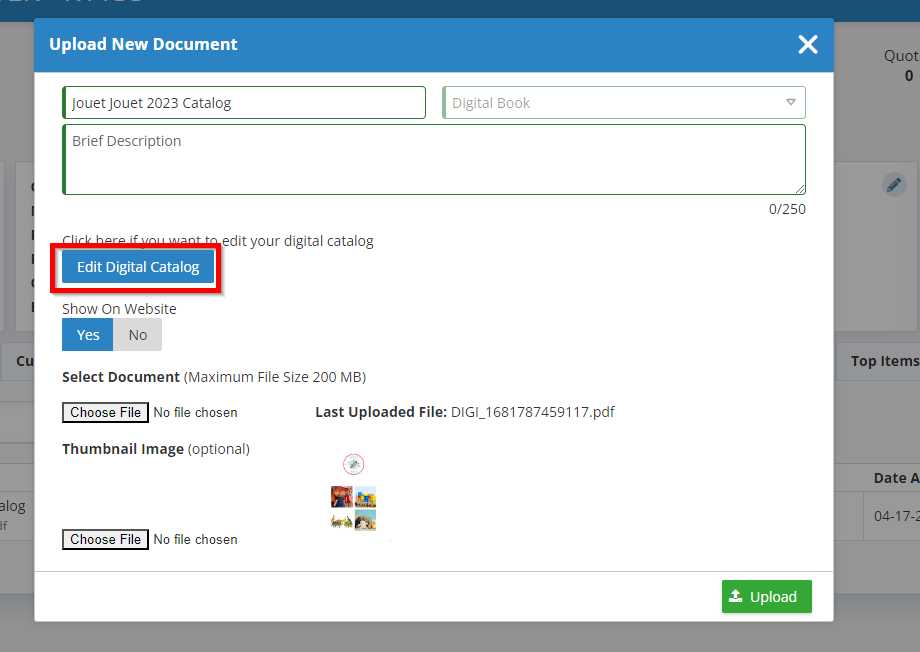Image resolution: width=920 pixels, height=652 pixels.
Task: Close the Upload New Document dialog
Action: (808, 45)
